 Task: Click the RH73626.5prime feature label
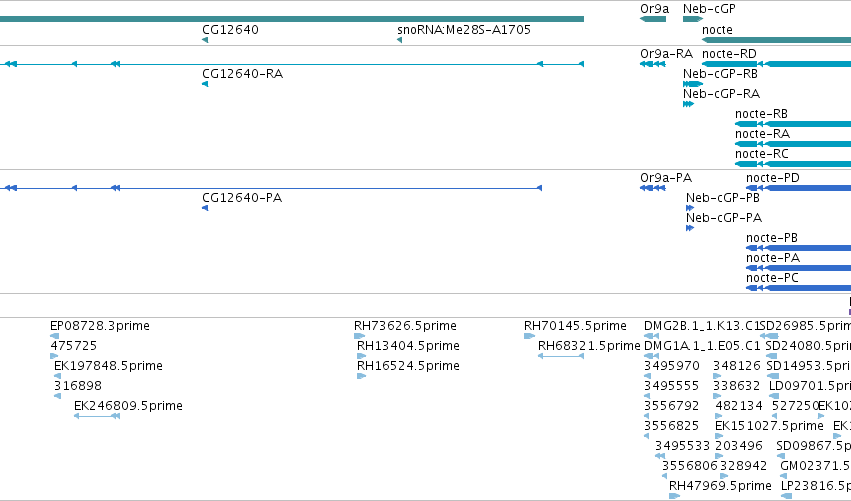(x=405, y=326)
